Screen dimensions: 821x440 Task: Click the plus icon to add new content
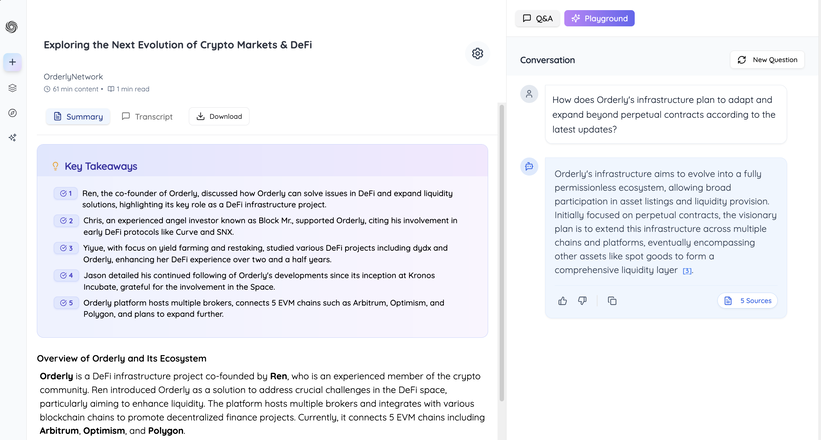[12, 62]
